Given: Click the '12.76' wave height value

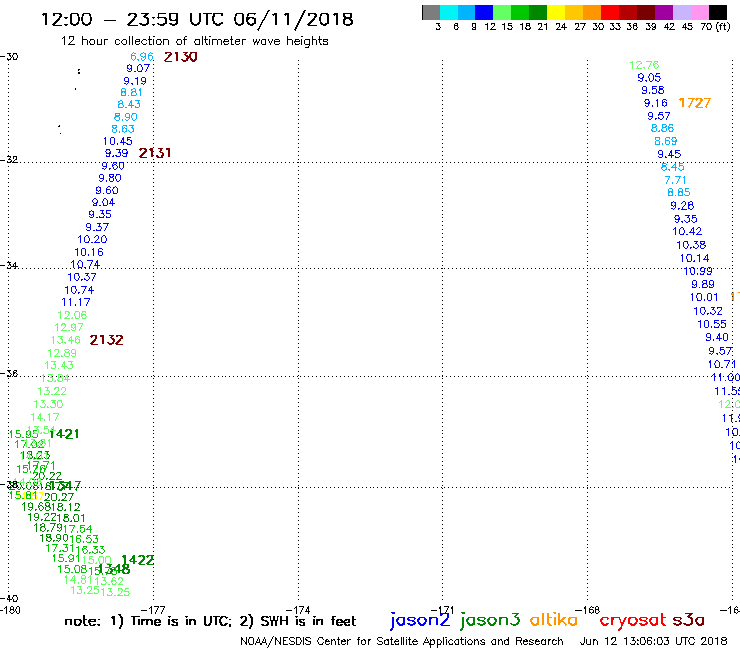Looking at the screenshot, I should pos(644,65).
